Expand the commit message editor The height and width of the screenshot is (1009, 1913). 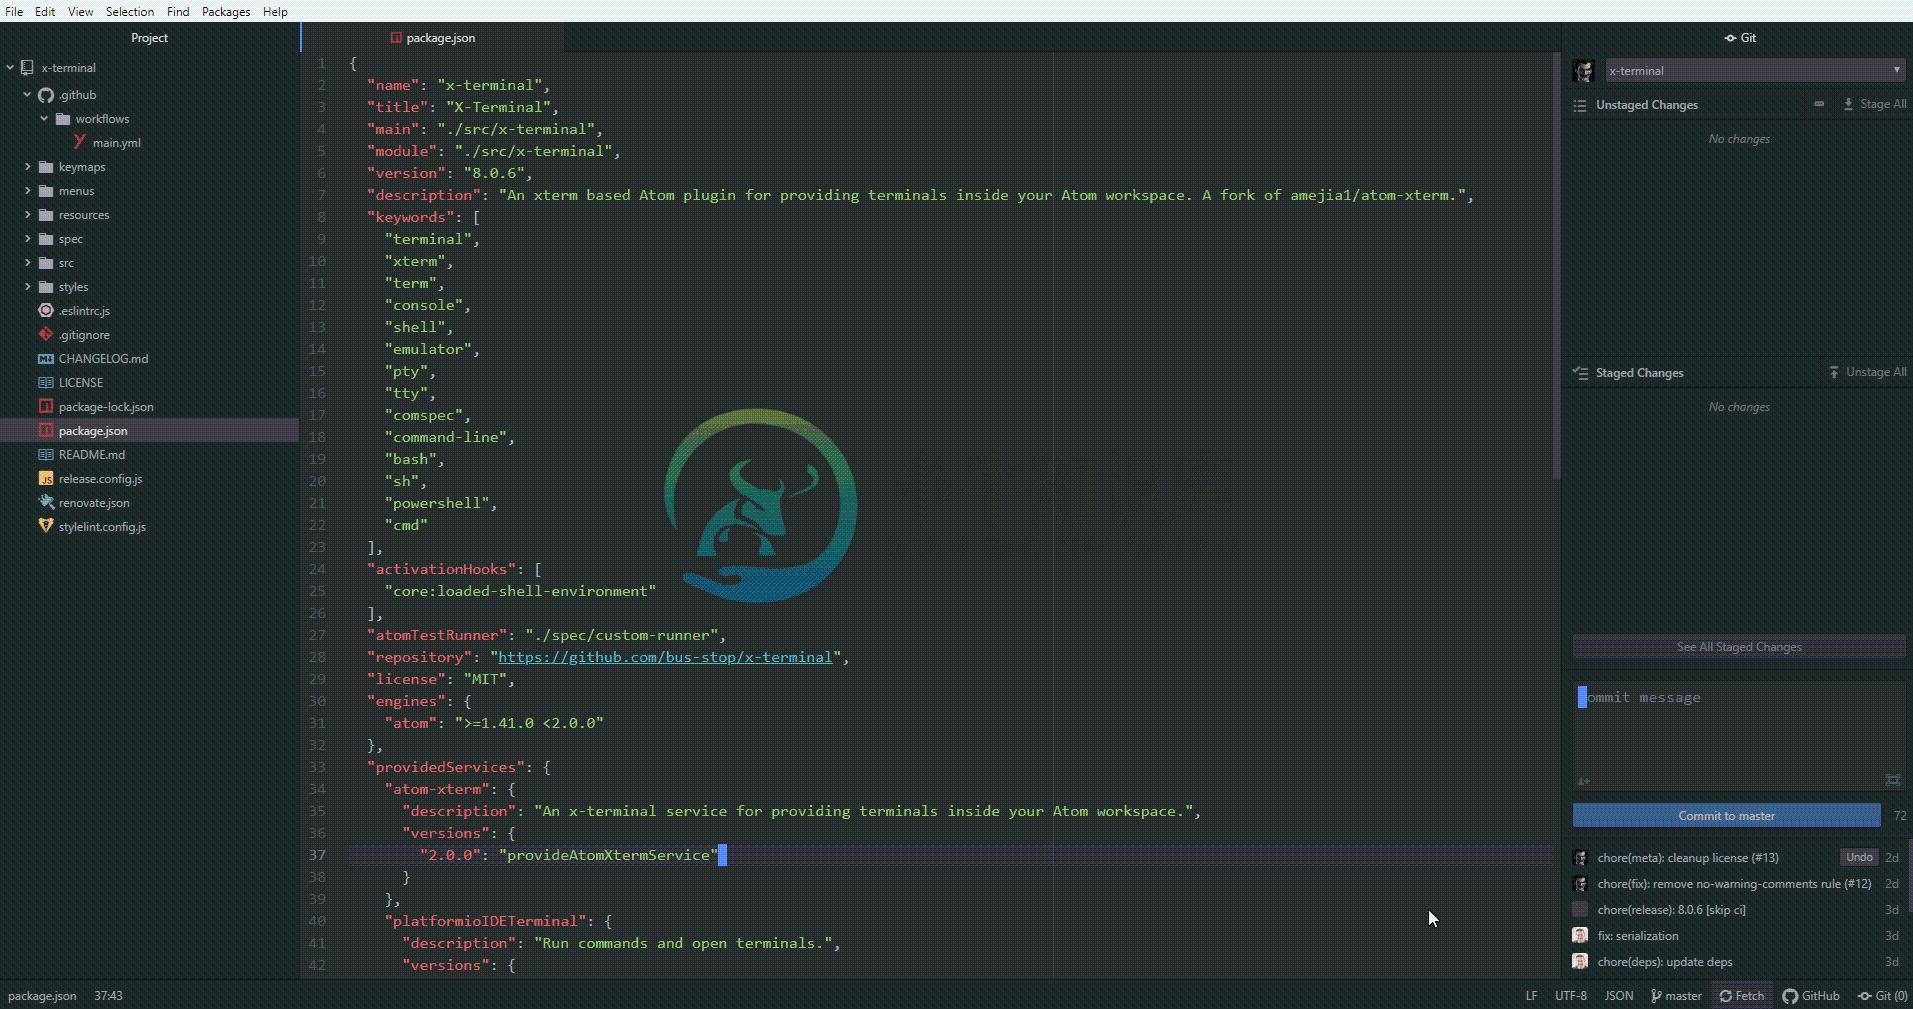coord(1893,780)
